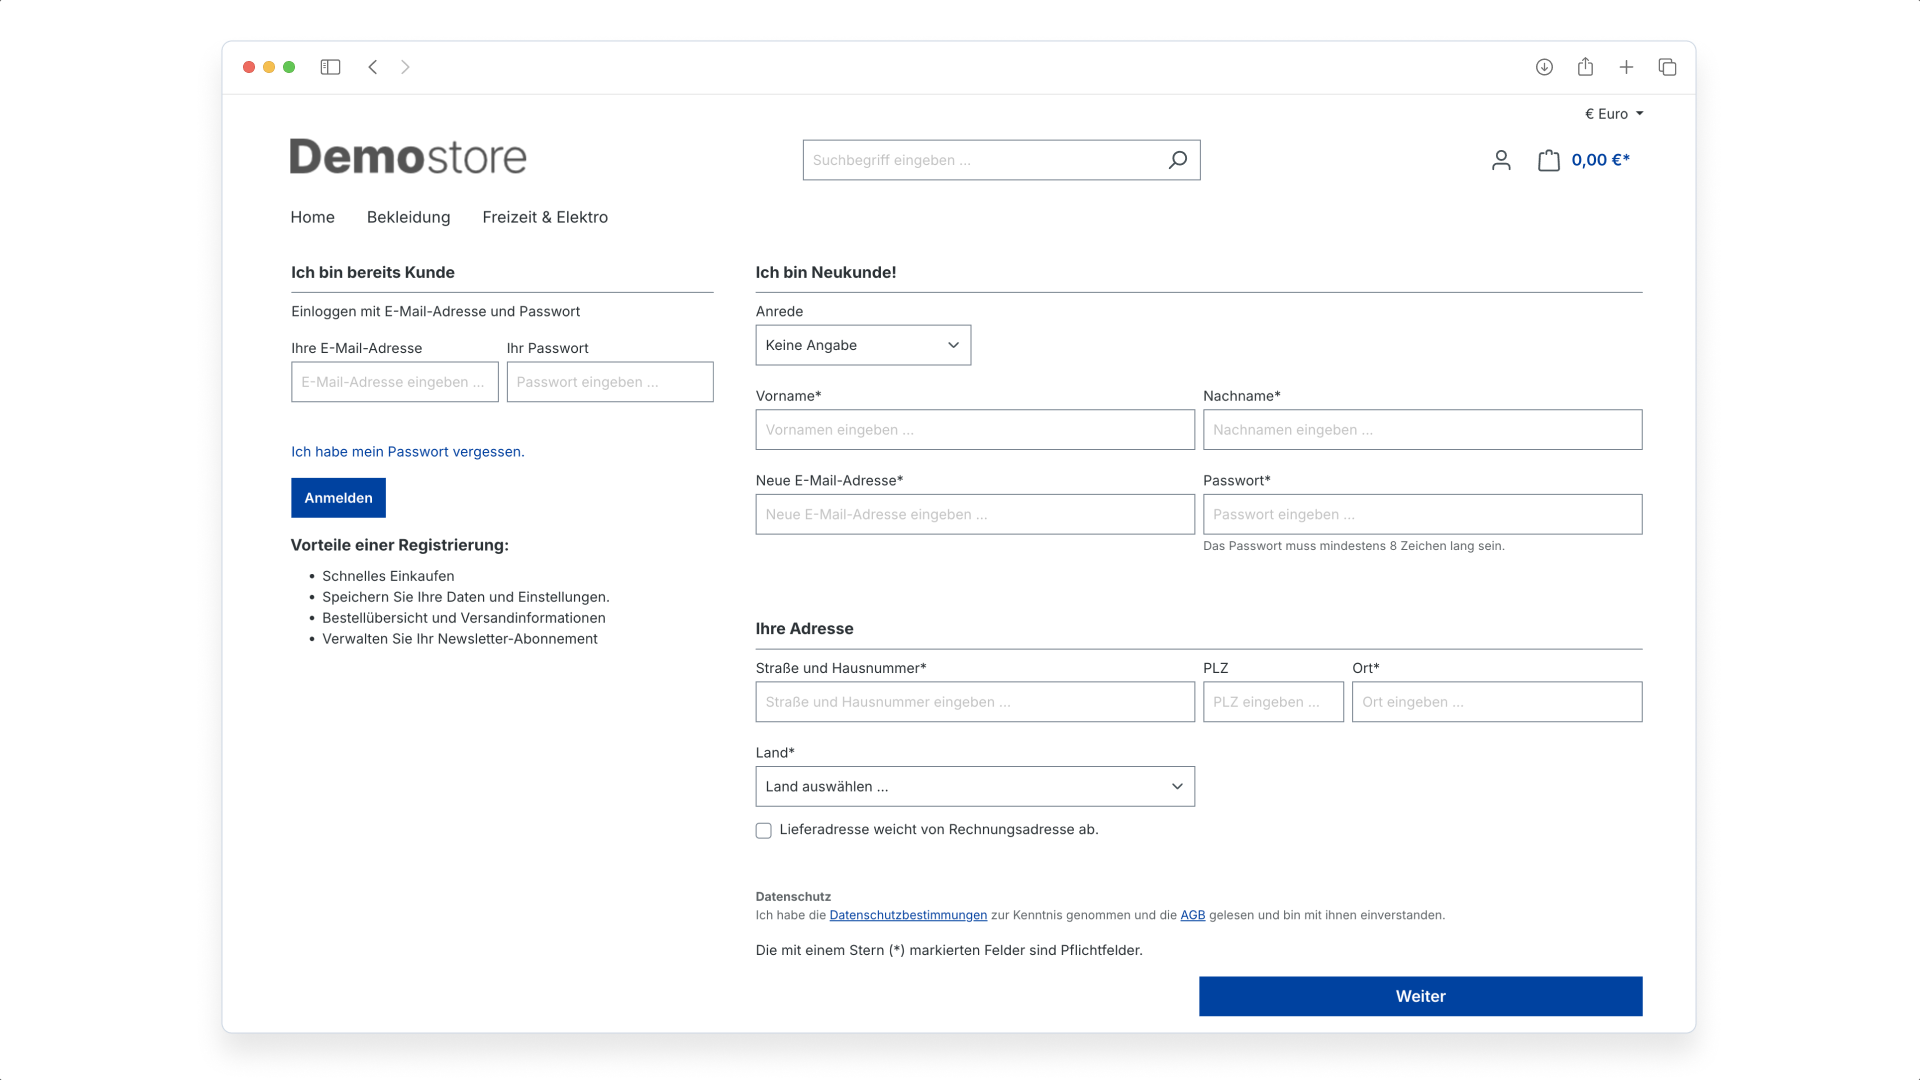This screenshot has width=1920, height=1080.
Task: Select the Bekleidung menu item
Action: 409,216
